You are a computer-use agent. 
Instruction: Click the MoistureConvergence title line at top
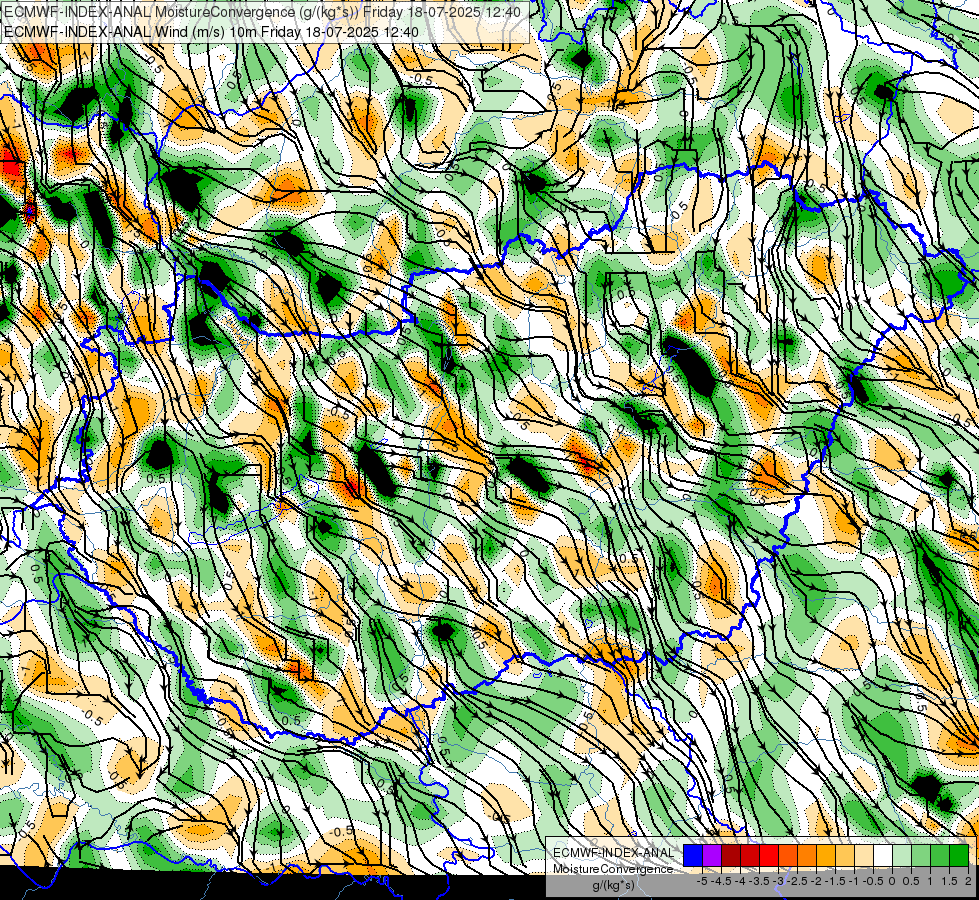point(262,12)
